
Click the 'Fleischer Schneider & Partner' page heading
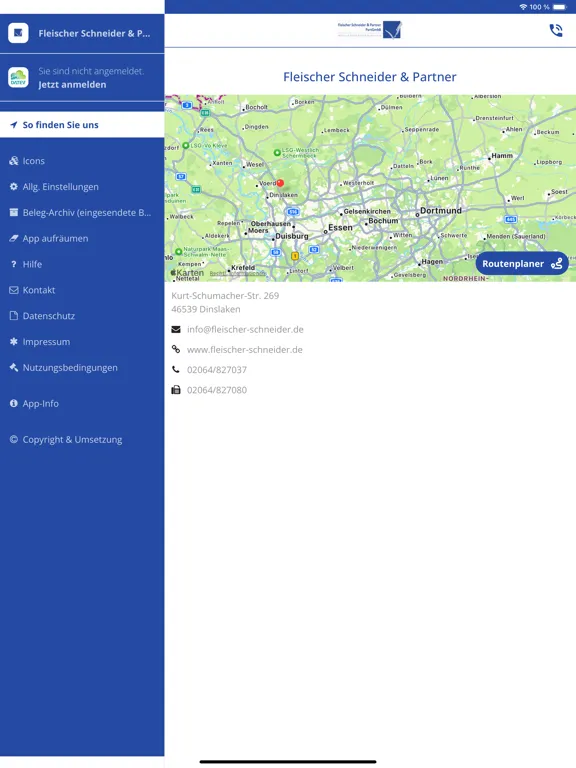370,77
